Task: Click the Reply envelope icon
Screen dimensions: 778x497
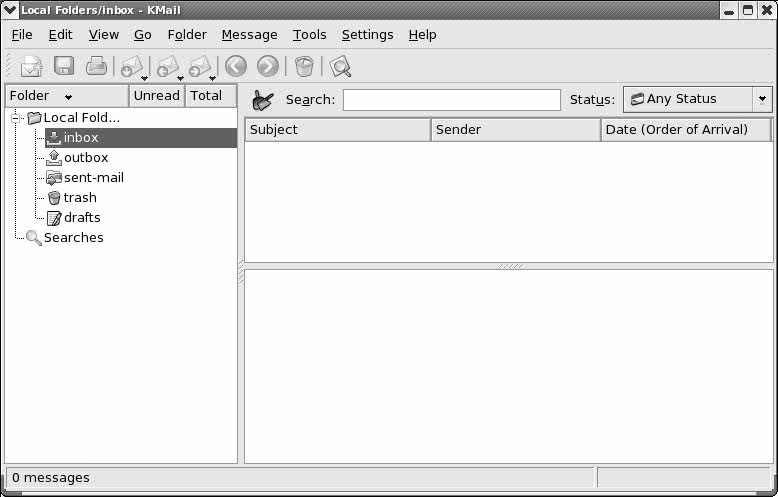Action: pyautogui.click(x=167, y=66)
